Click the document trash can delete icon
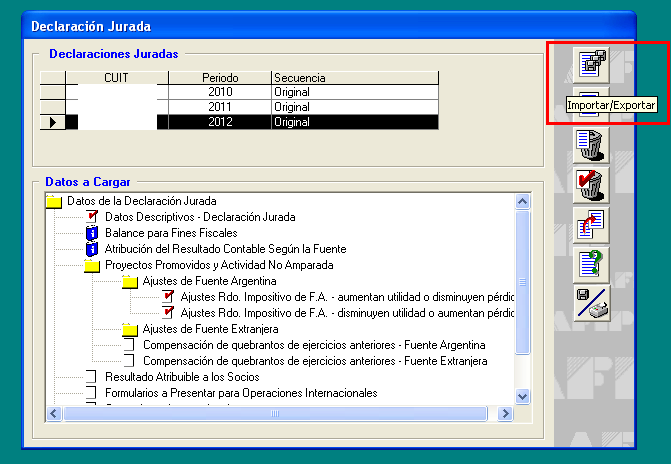This screenshot has width=671, height=464. (589, 145)
